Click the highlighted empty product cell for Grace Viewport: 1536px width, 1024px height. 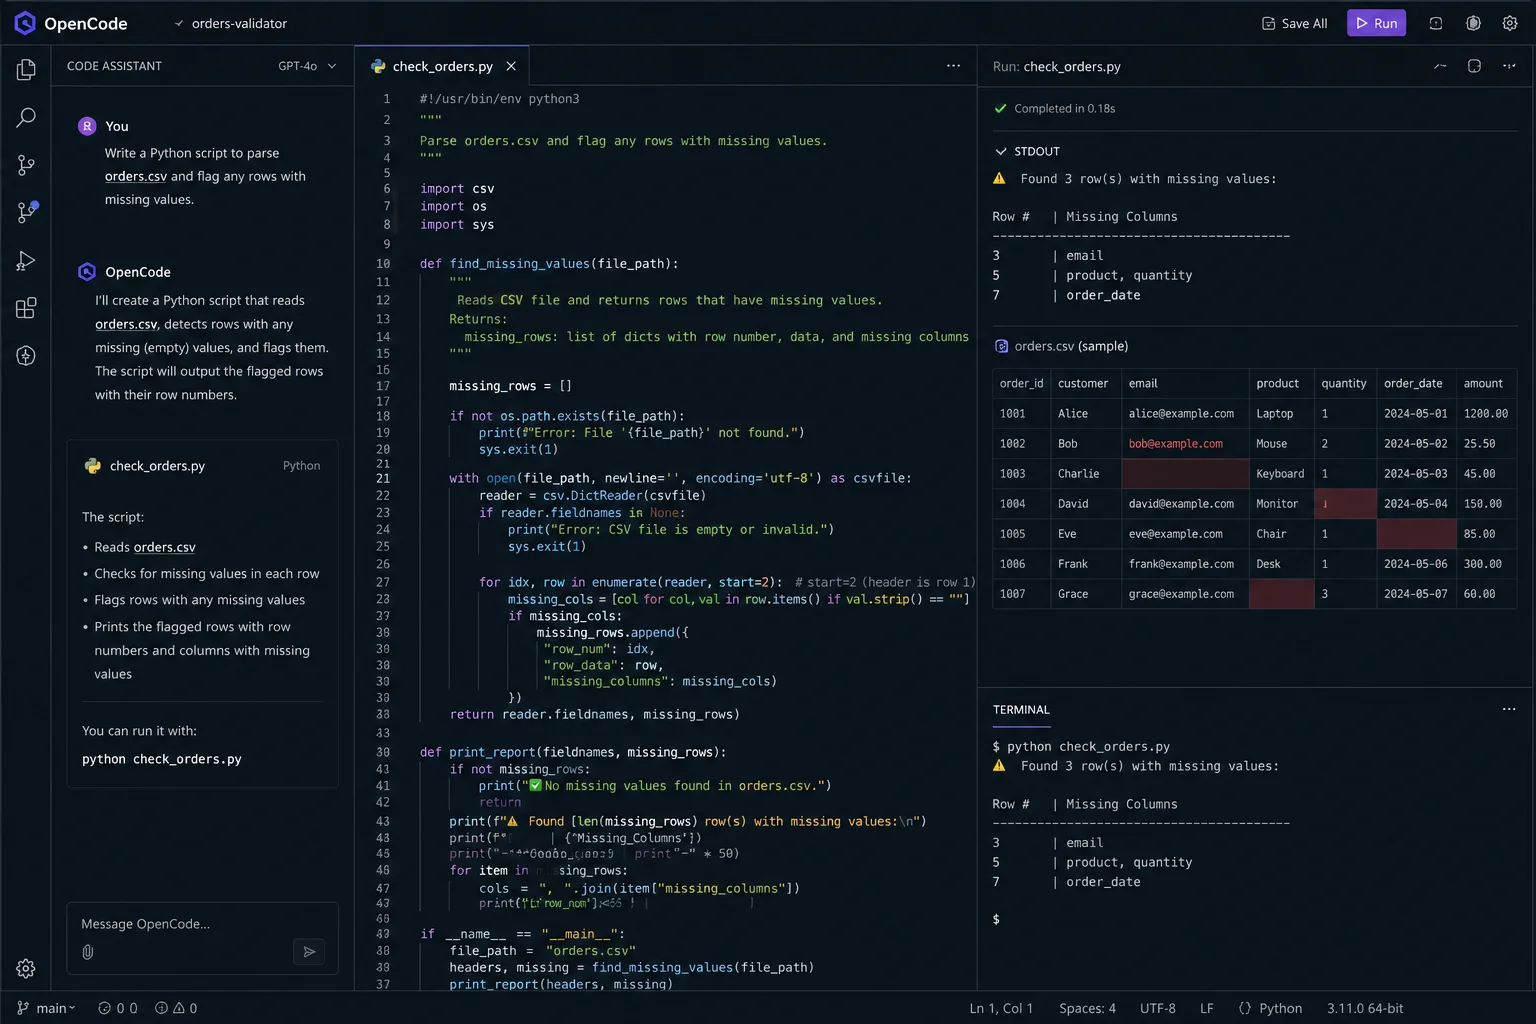[1281, 594]
